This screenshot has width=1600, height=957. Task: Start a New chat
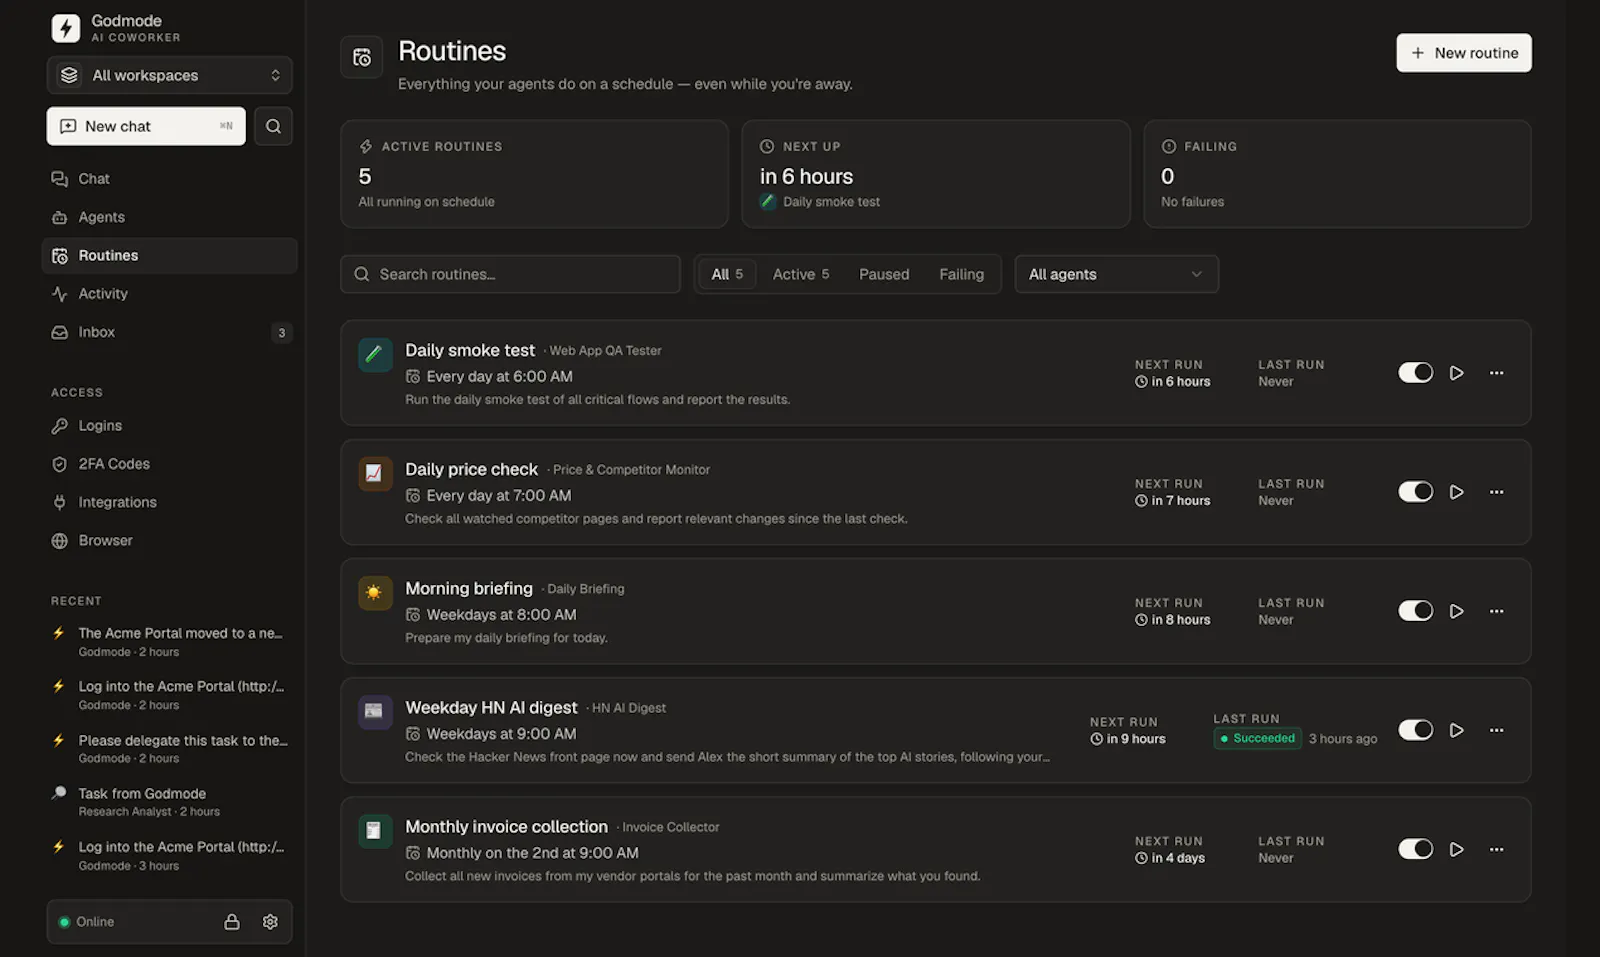tap(146, 126)
